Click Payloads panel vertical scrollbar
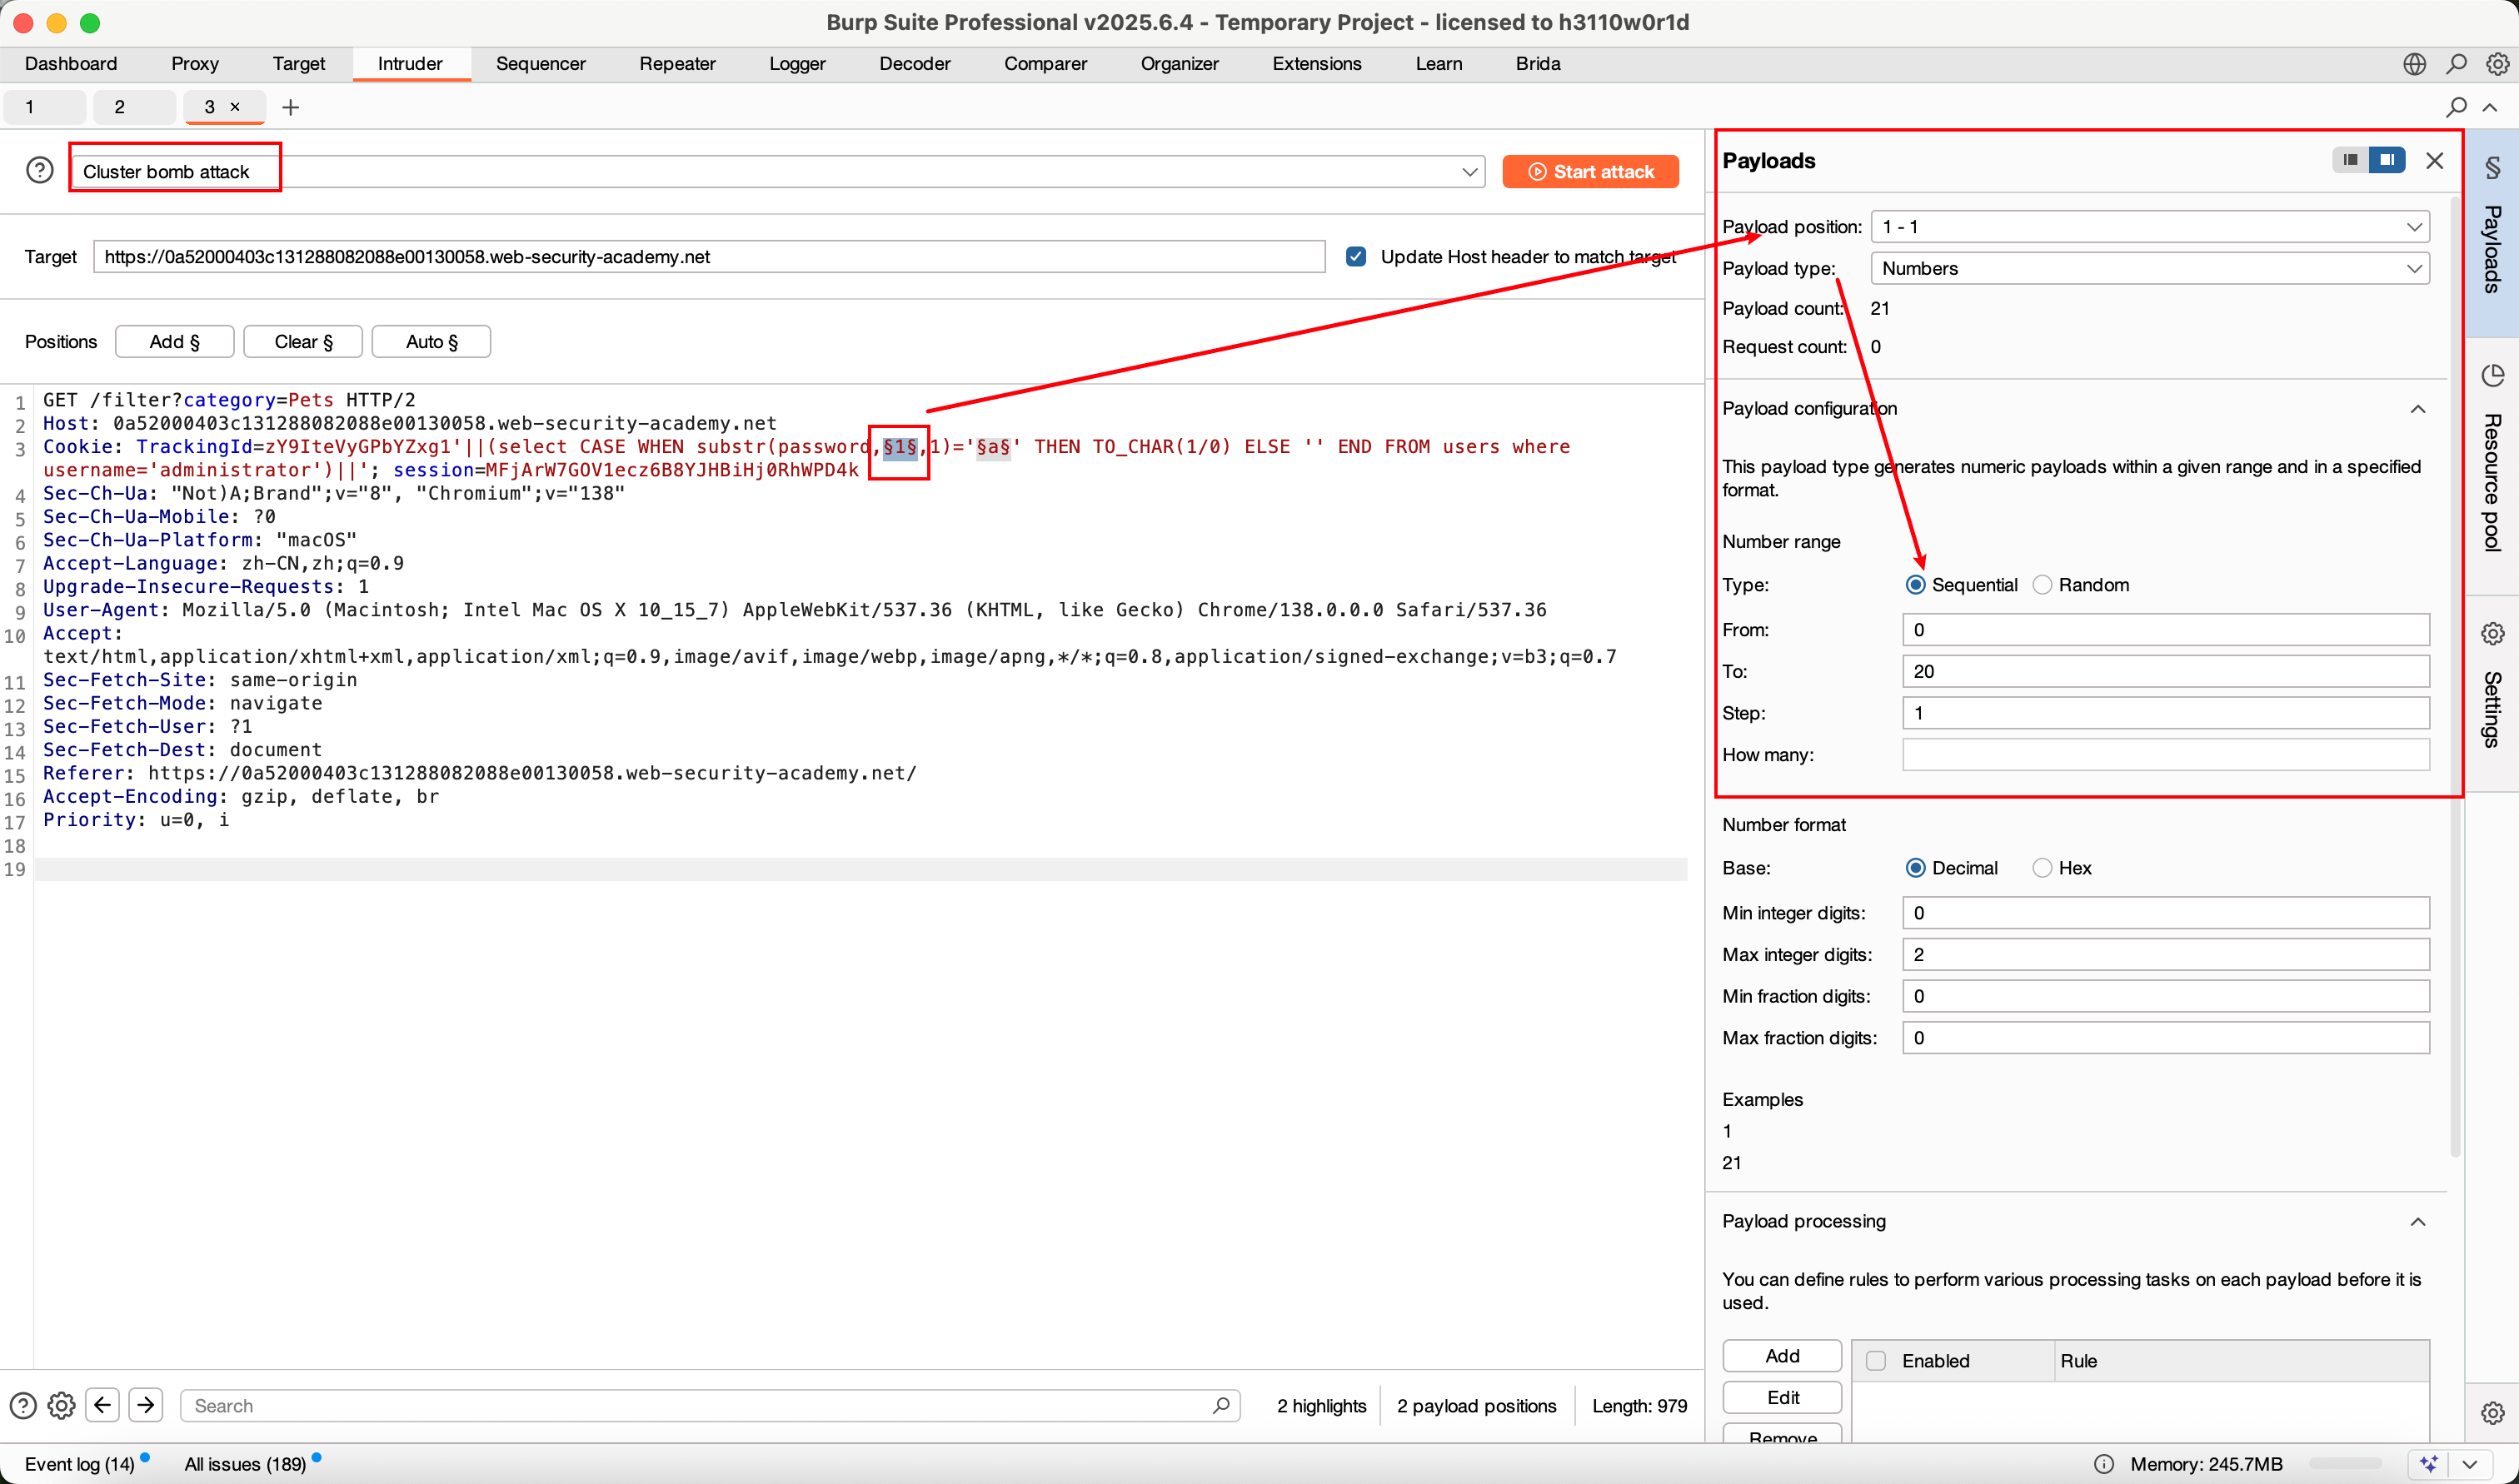The width and height of the screenshot is (2519, 1484). [x=2454, y=675]
